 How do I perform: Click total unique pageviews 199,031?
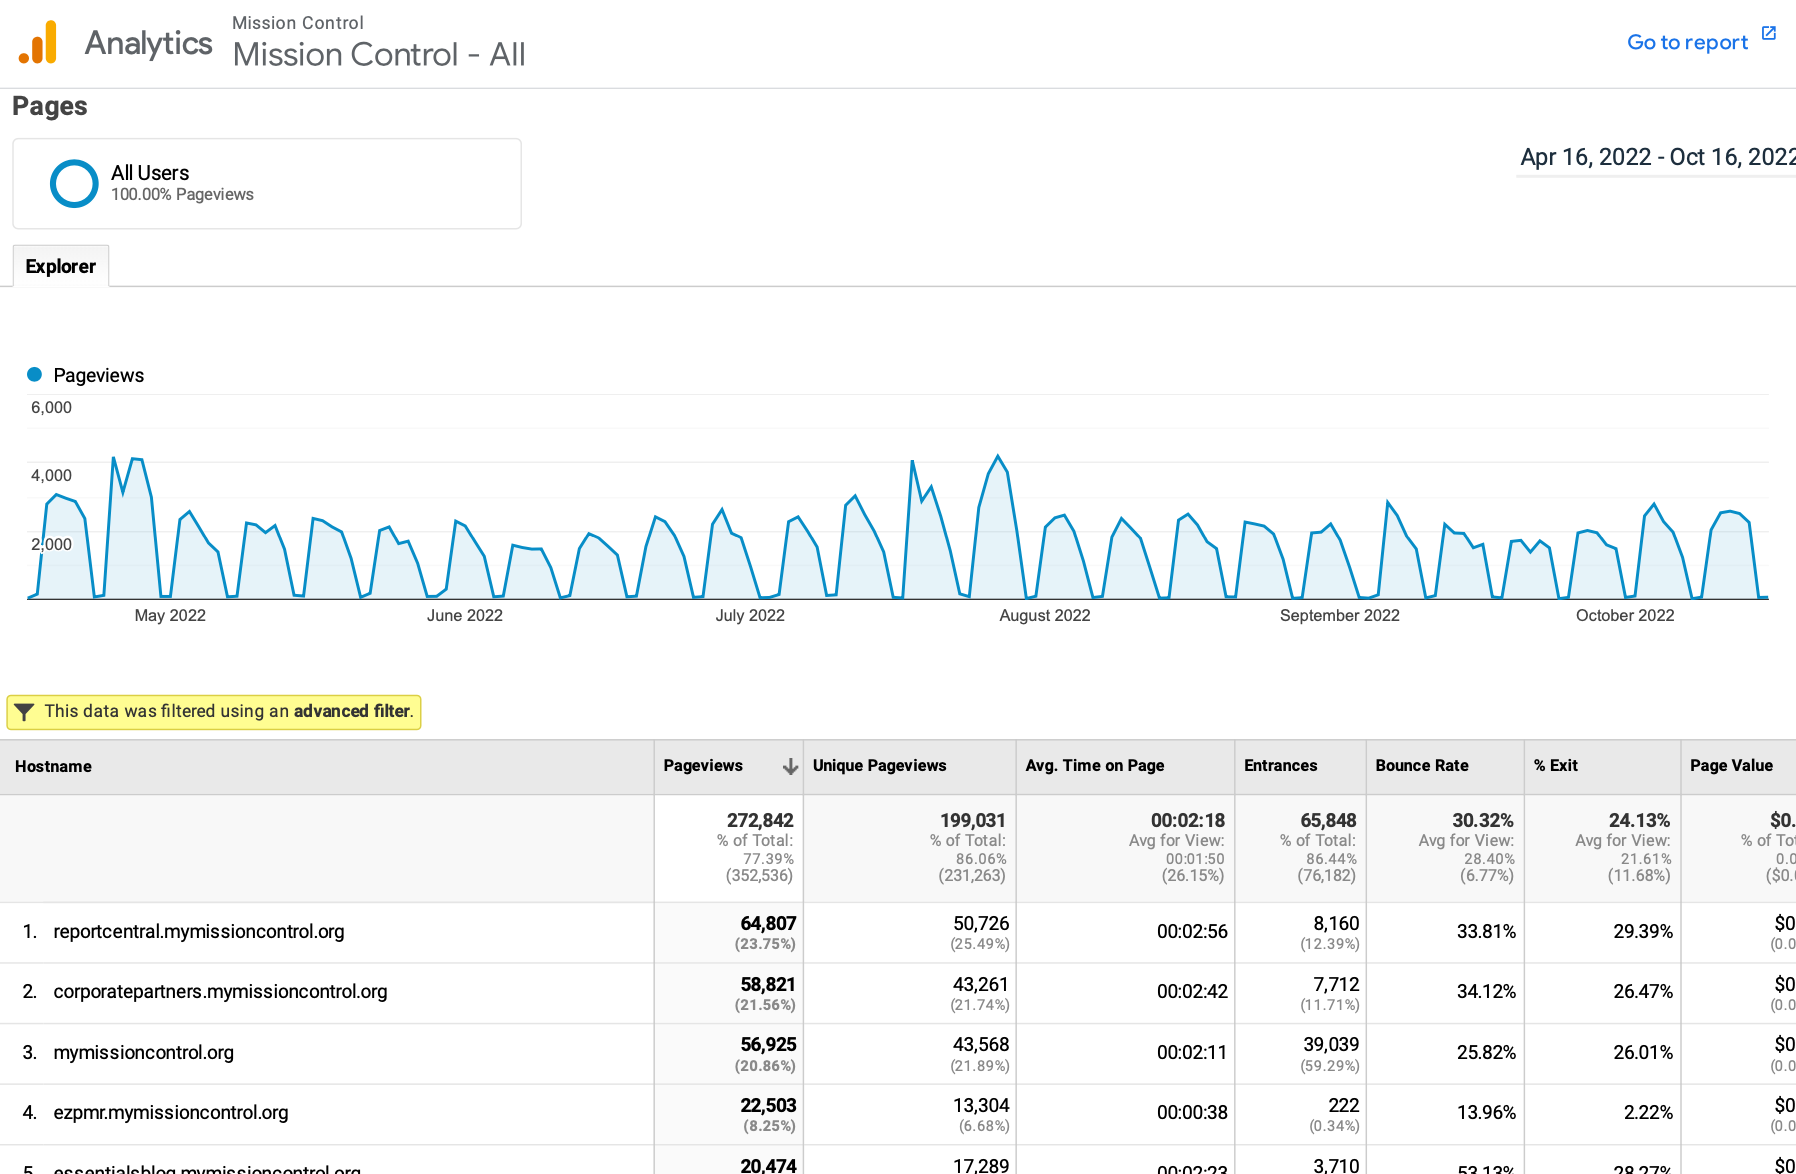[x=972, y=820]
